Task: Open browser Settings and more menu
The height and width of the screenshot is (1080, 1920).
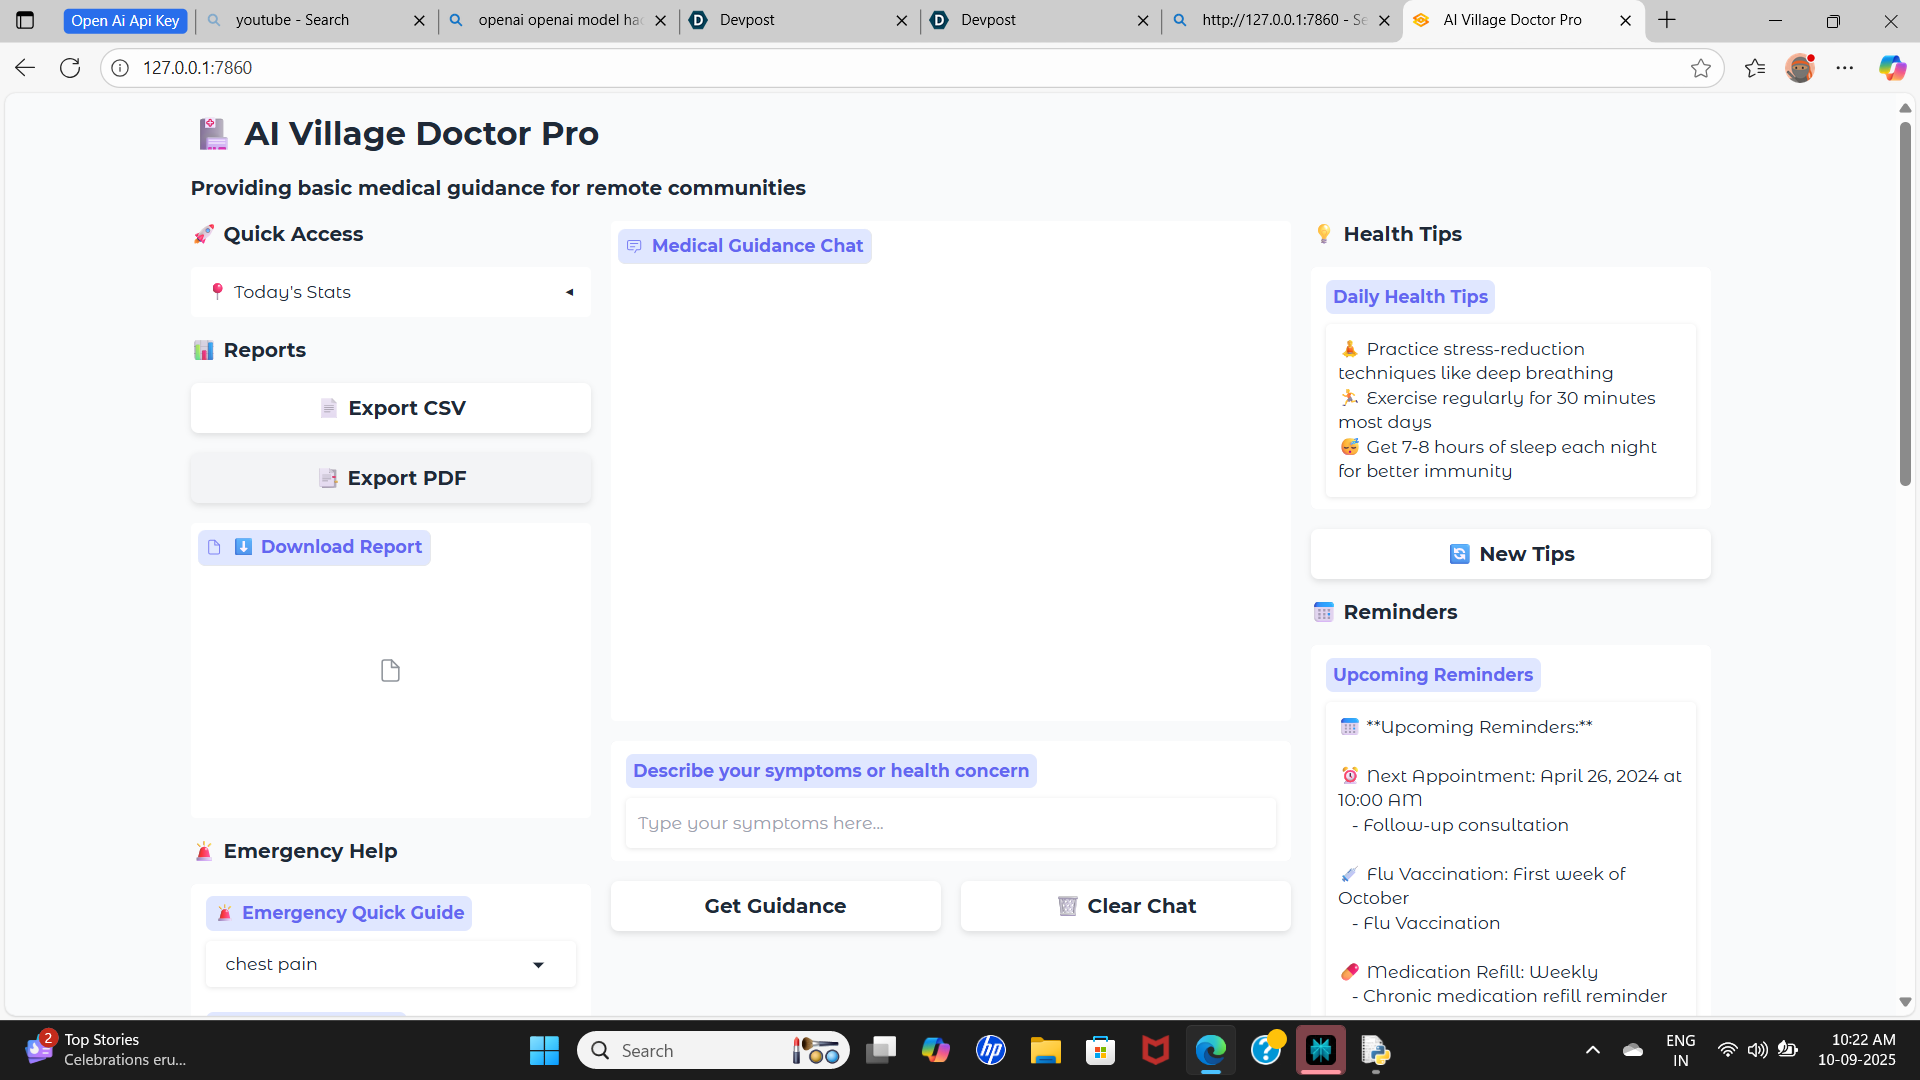Action: [x=1845, y=68]
